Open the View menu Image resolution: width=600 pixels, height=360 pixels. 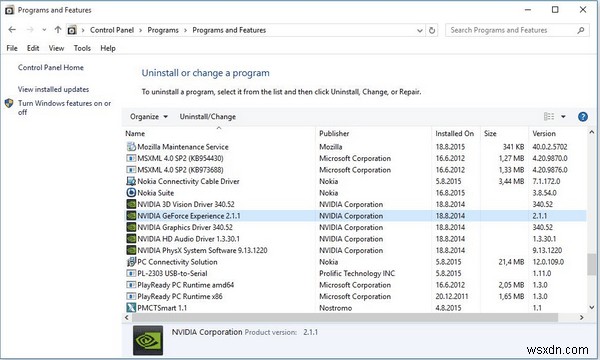pyautogui.click(x=56, y=48)
